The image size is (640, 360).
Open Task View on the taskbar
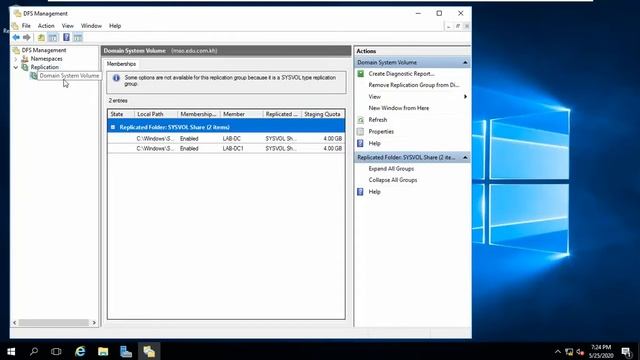coord(56,351)
